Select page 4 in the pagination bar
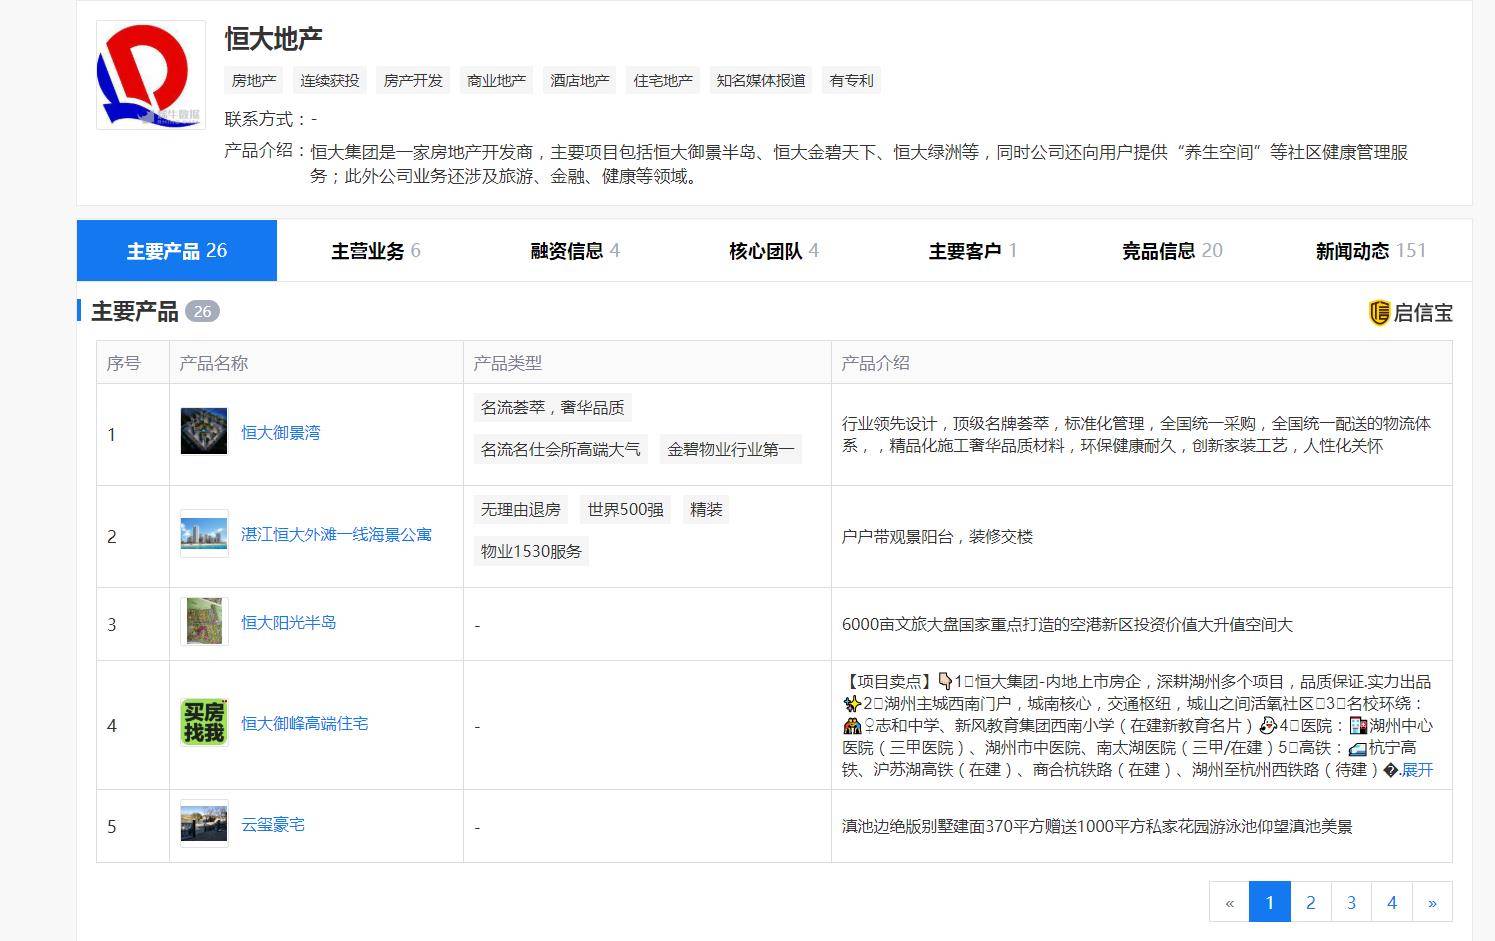 pyautogui.click(x=1391, y=901)
